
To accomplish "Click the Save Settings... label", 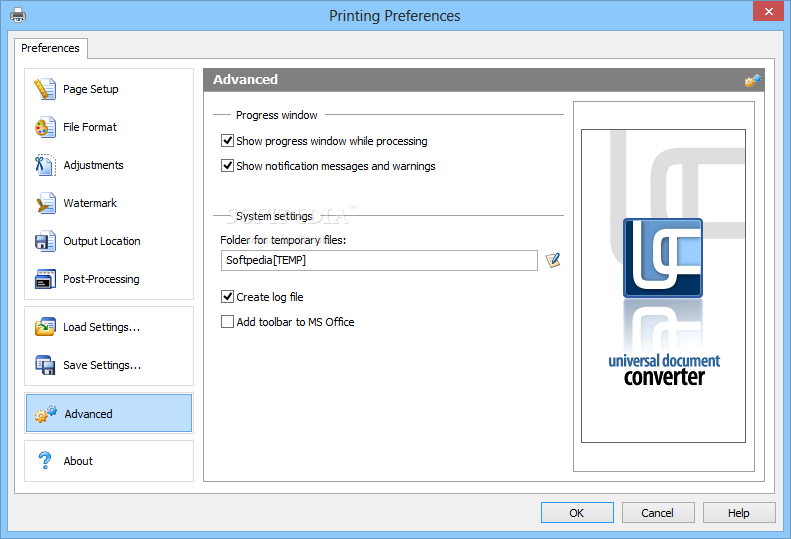I will [102, 365].
